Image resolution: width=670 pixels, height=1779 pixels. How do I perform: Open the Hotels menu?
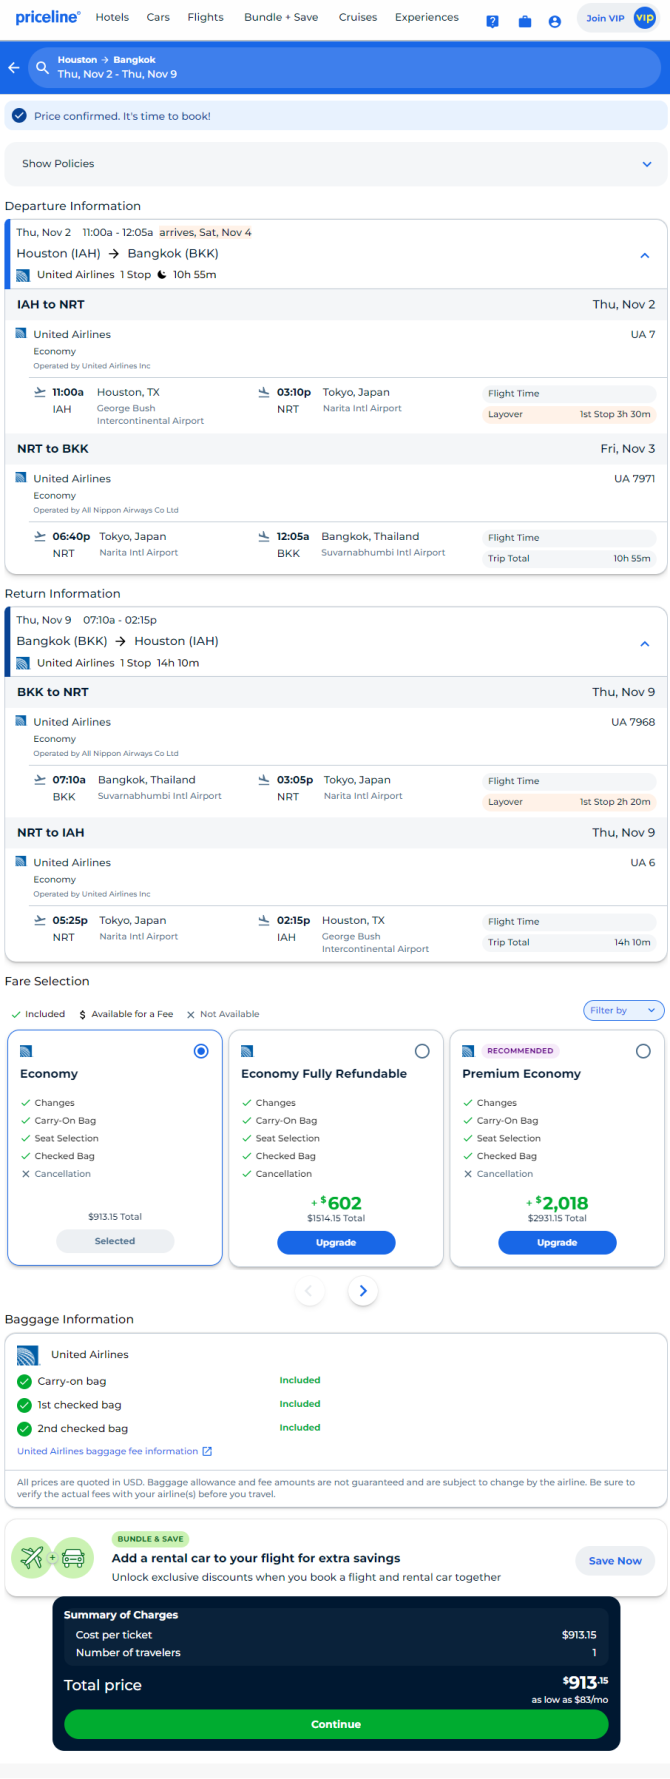coord(112,17)
